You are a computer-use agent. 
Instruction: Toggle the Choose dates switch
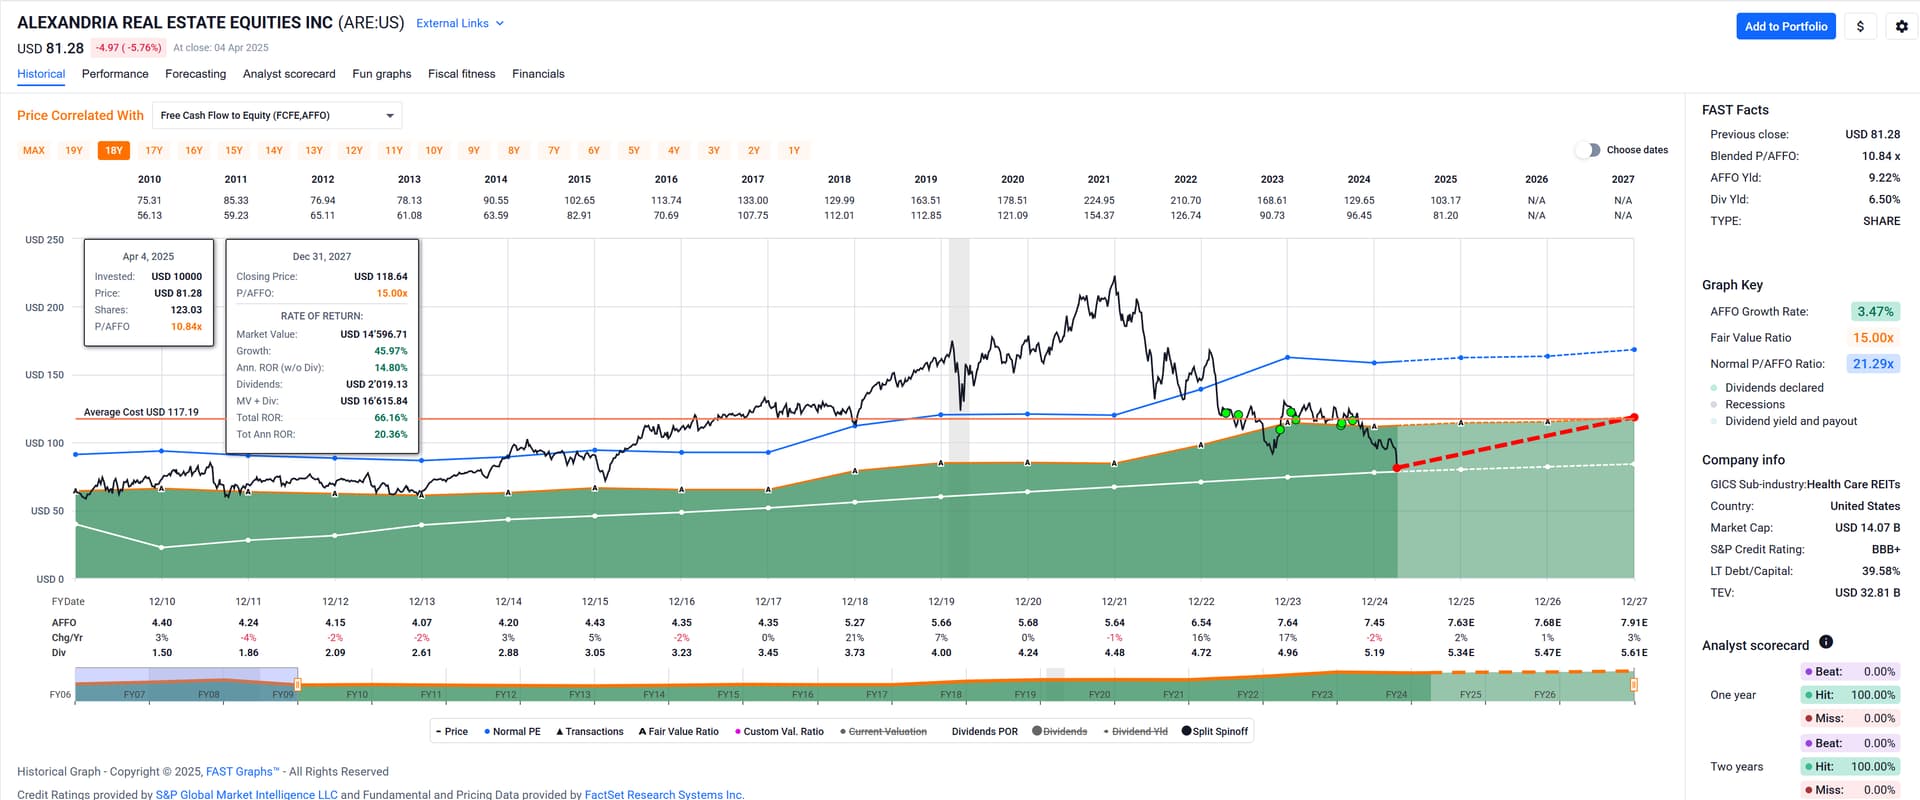tap(1587, 150)
